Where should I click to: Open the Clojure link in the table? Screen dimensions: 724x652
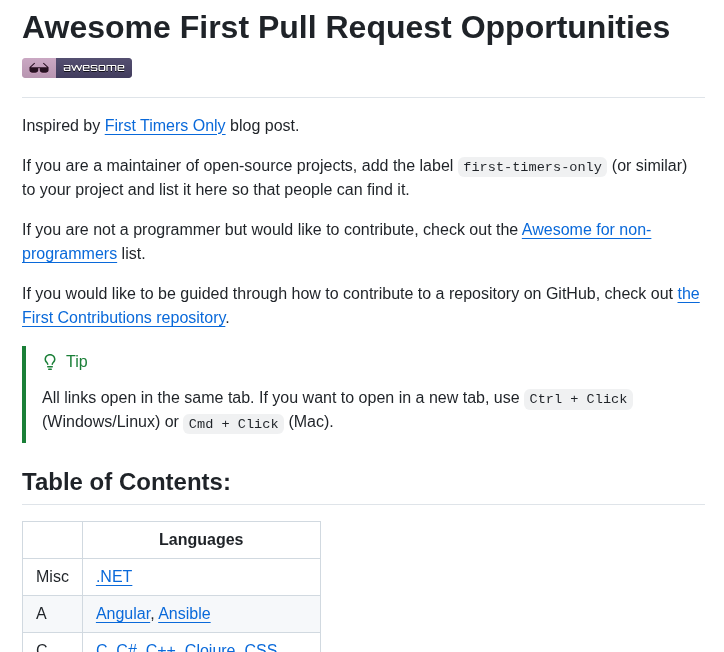tap(210, 647)
